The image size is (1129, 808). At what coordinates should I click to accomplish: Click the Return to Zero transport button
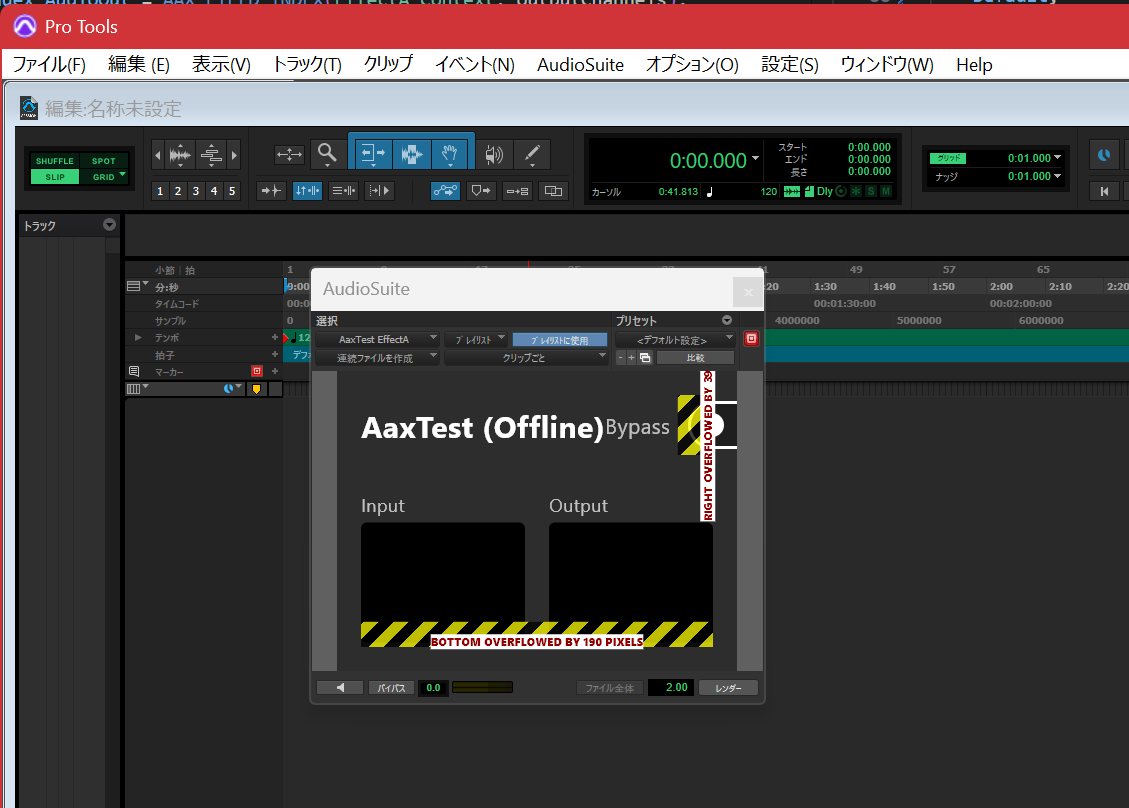1104,191
